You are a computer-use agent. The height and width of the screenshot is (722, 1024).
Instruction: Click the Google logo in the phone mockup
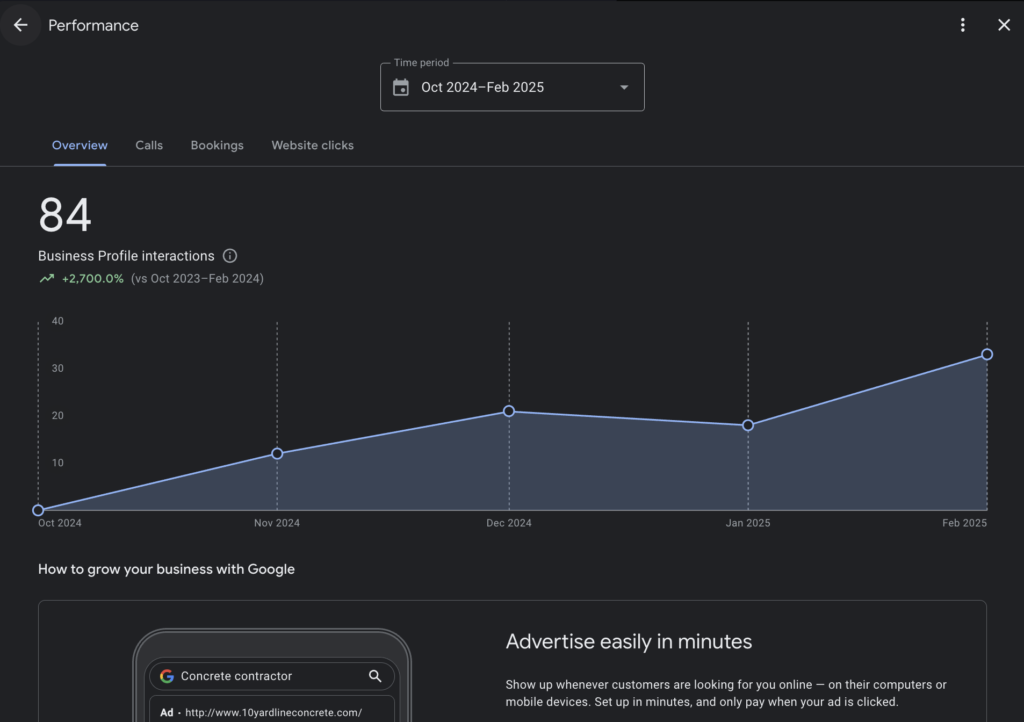pos(167,676)
